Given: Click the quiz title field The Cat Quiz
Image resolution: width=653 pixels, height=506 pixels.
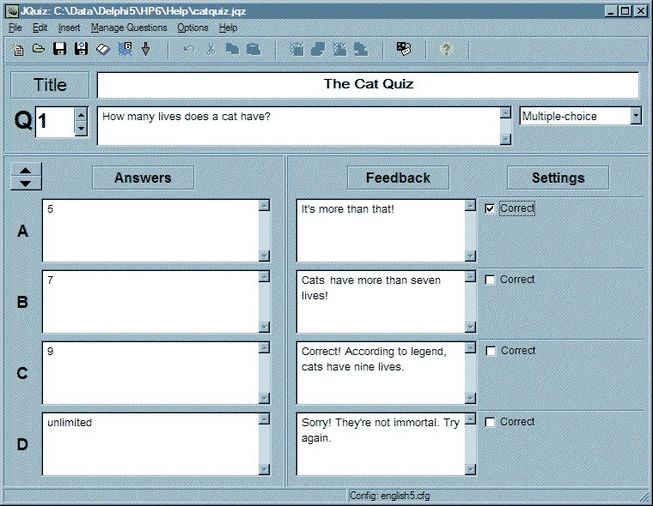Looking at the screenshot, I should pyautogui.click(x=368, y=85).
